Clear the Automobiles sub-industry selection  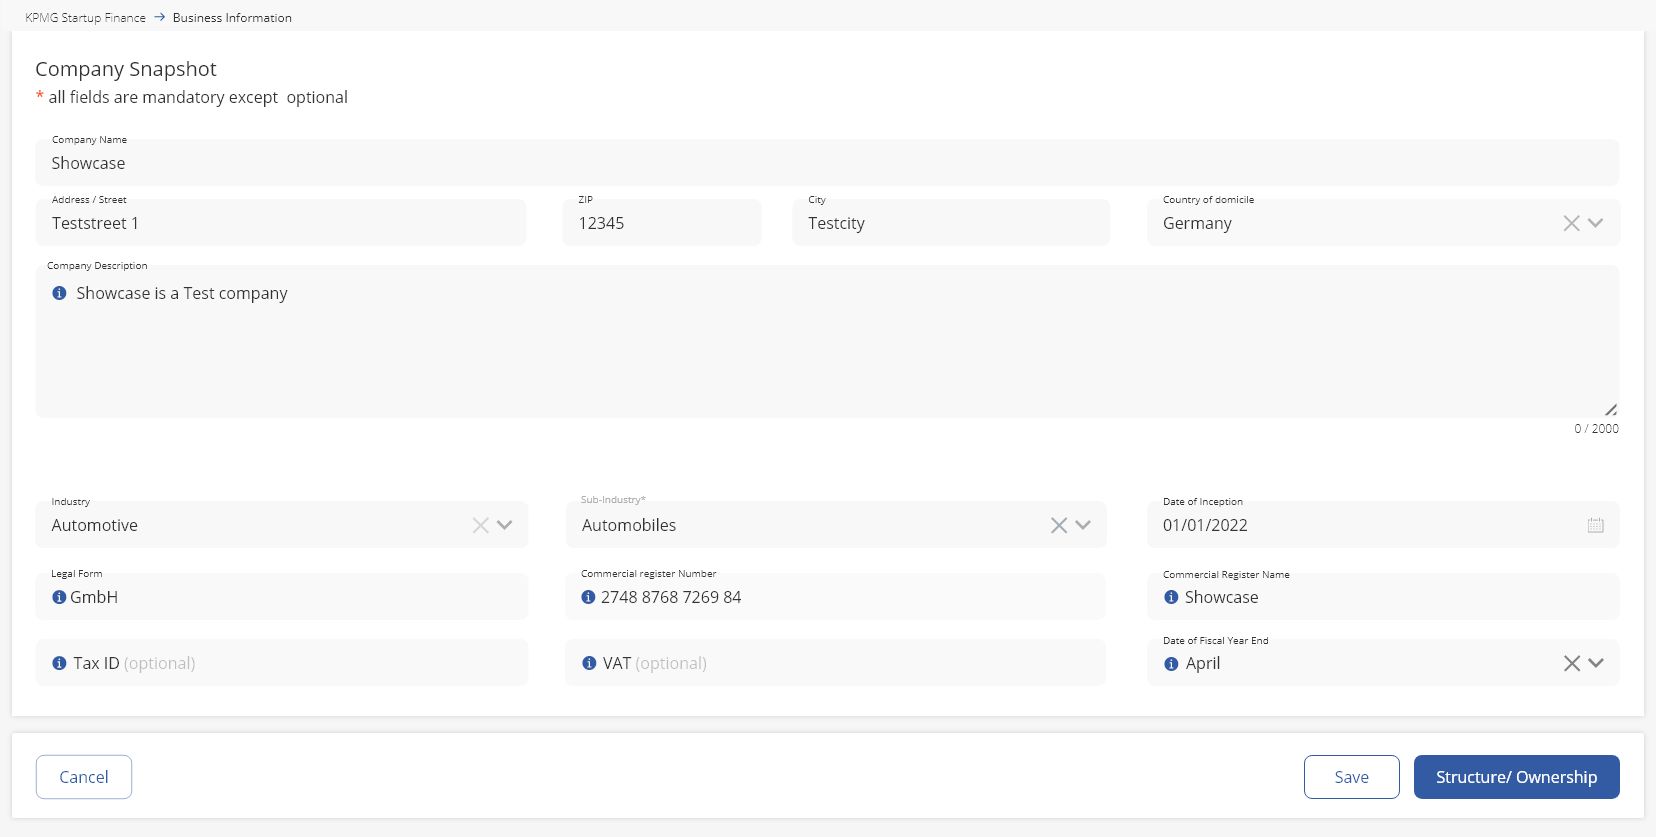pyautogui.click(x=1058, y=525)
